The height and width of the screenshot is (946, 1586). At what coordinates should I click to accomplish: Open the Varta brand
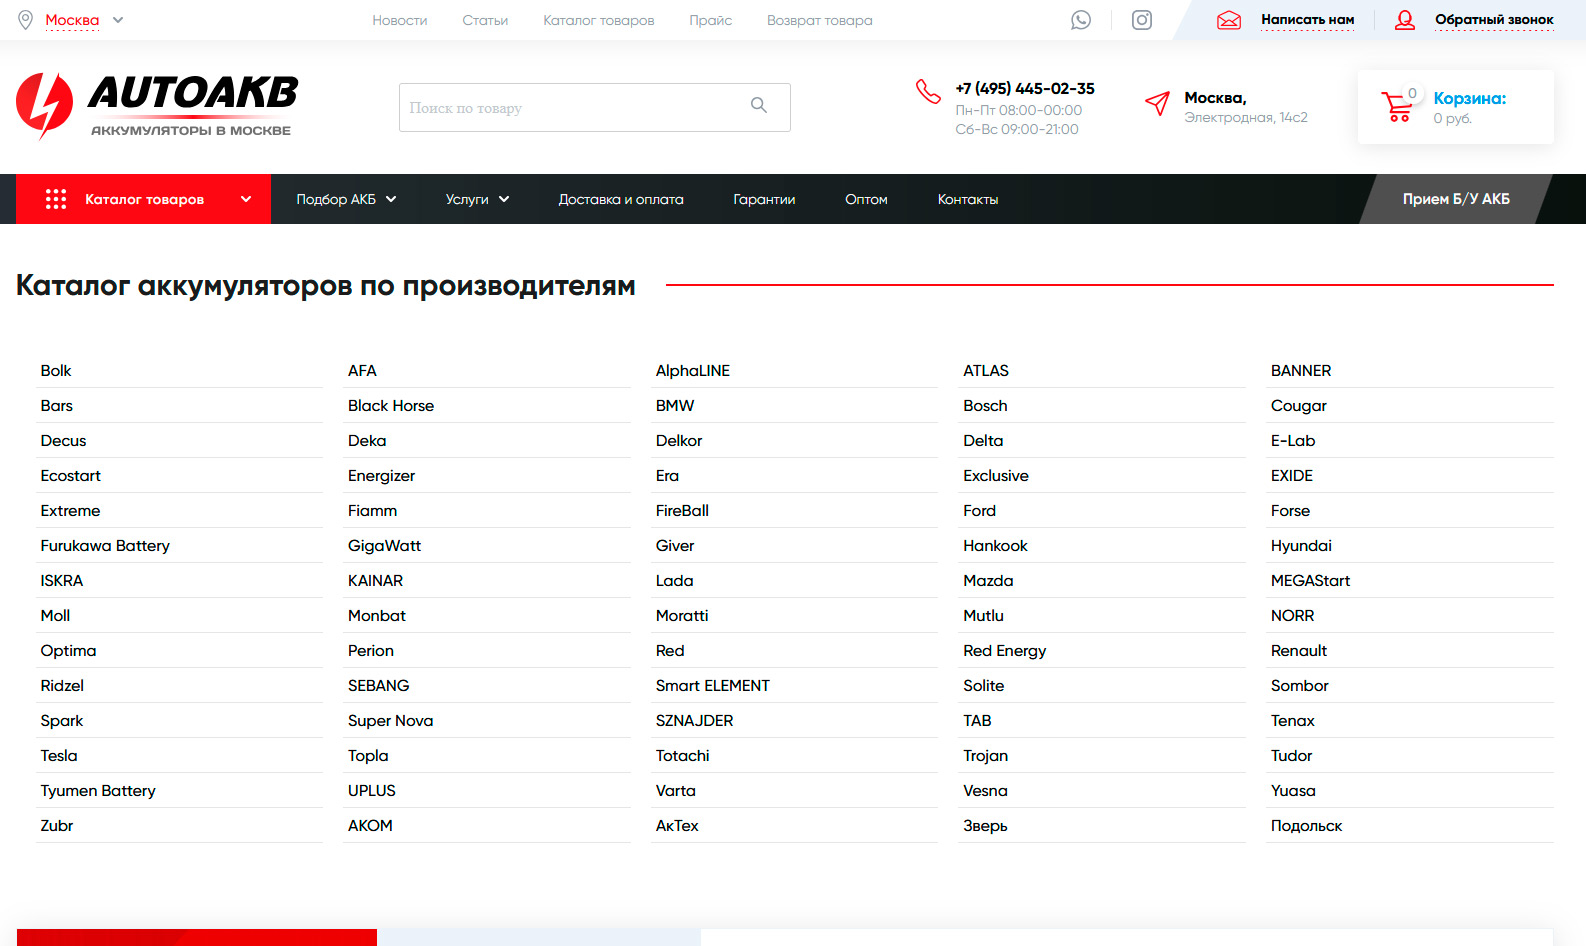tap(675, 790)
